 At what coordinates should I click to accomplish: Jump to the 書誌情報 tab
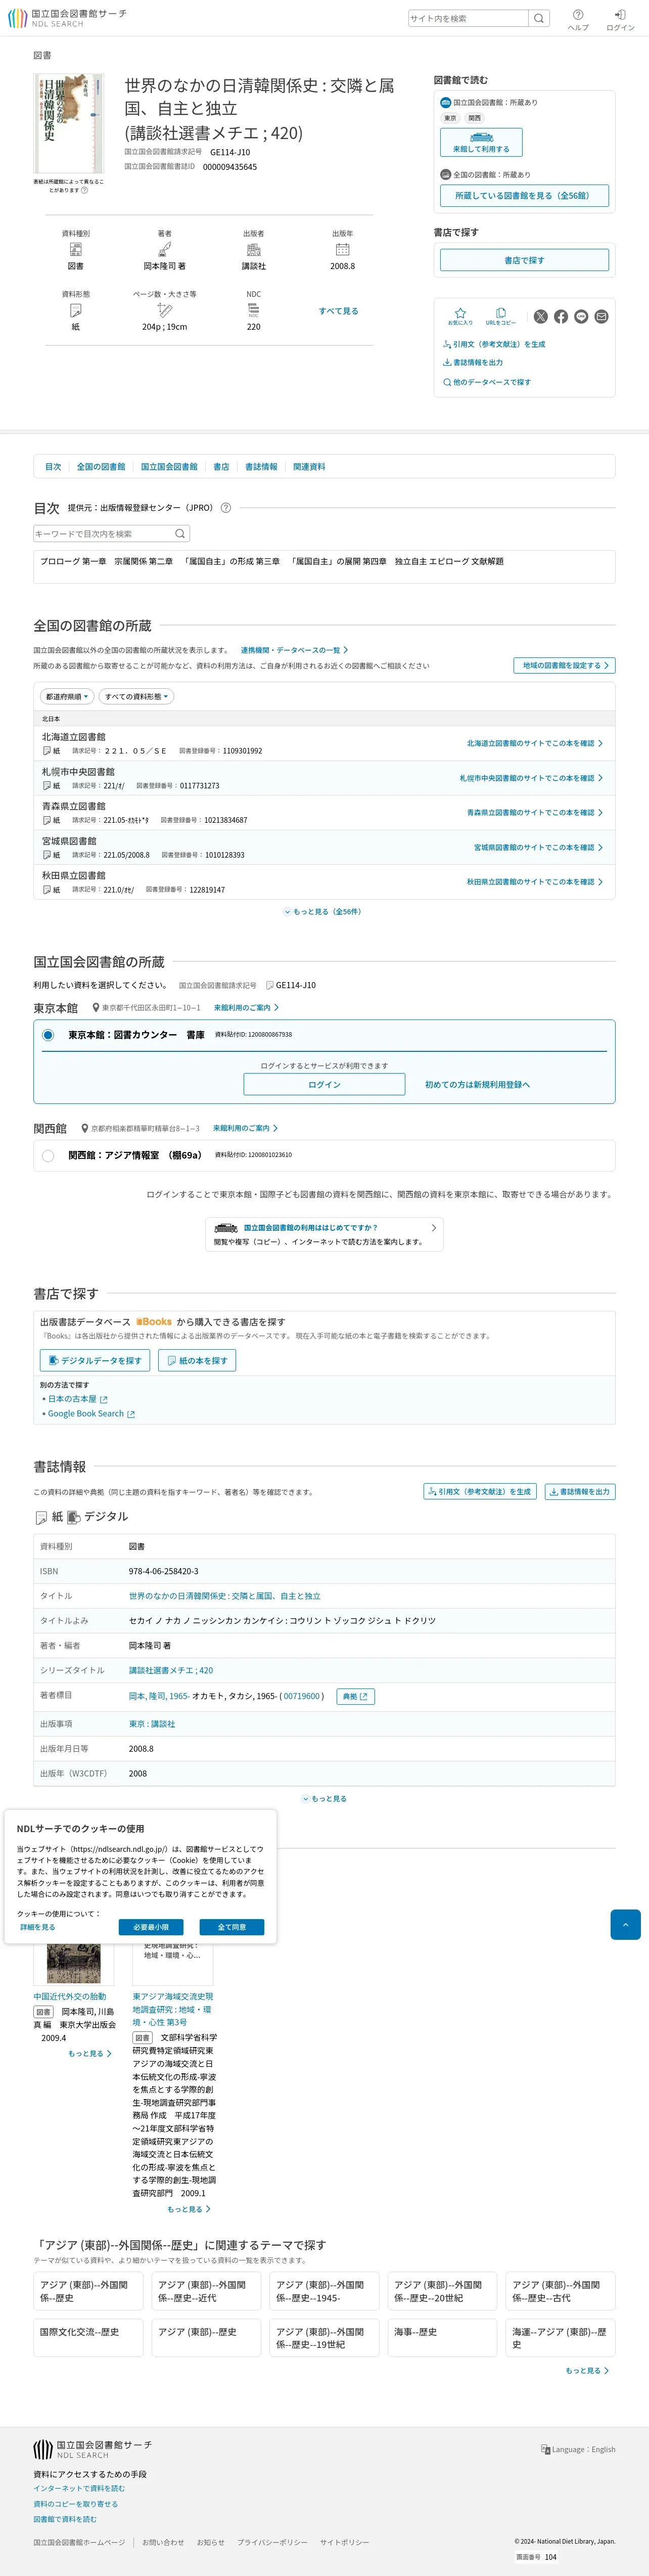261,467
